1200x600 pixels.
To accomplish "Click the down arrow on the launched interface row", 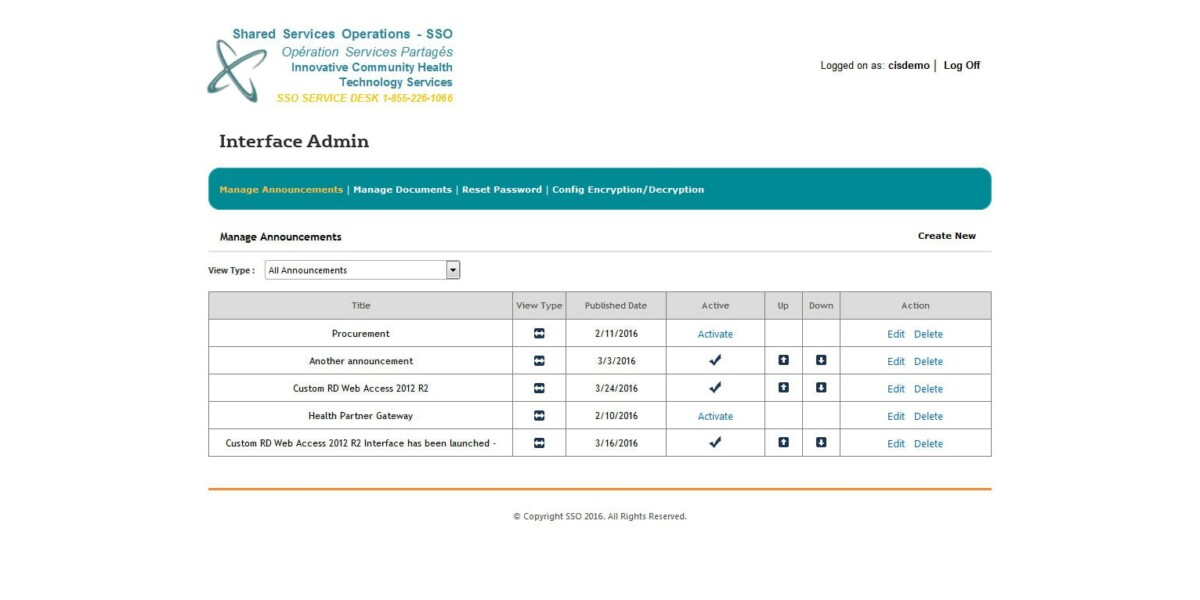I will coord(821,443).
